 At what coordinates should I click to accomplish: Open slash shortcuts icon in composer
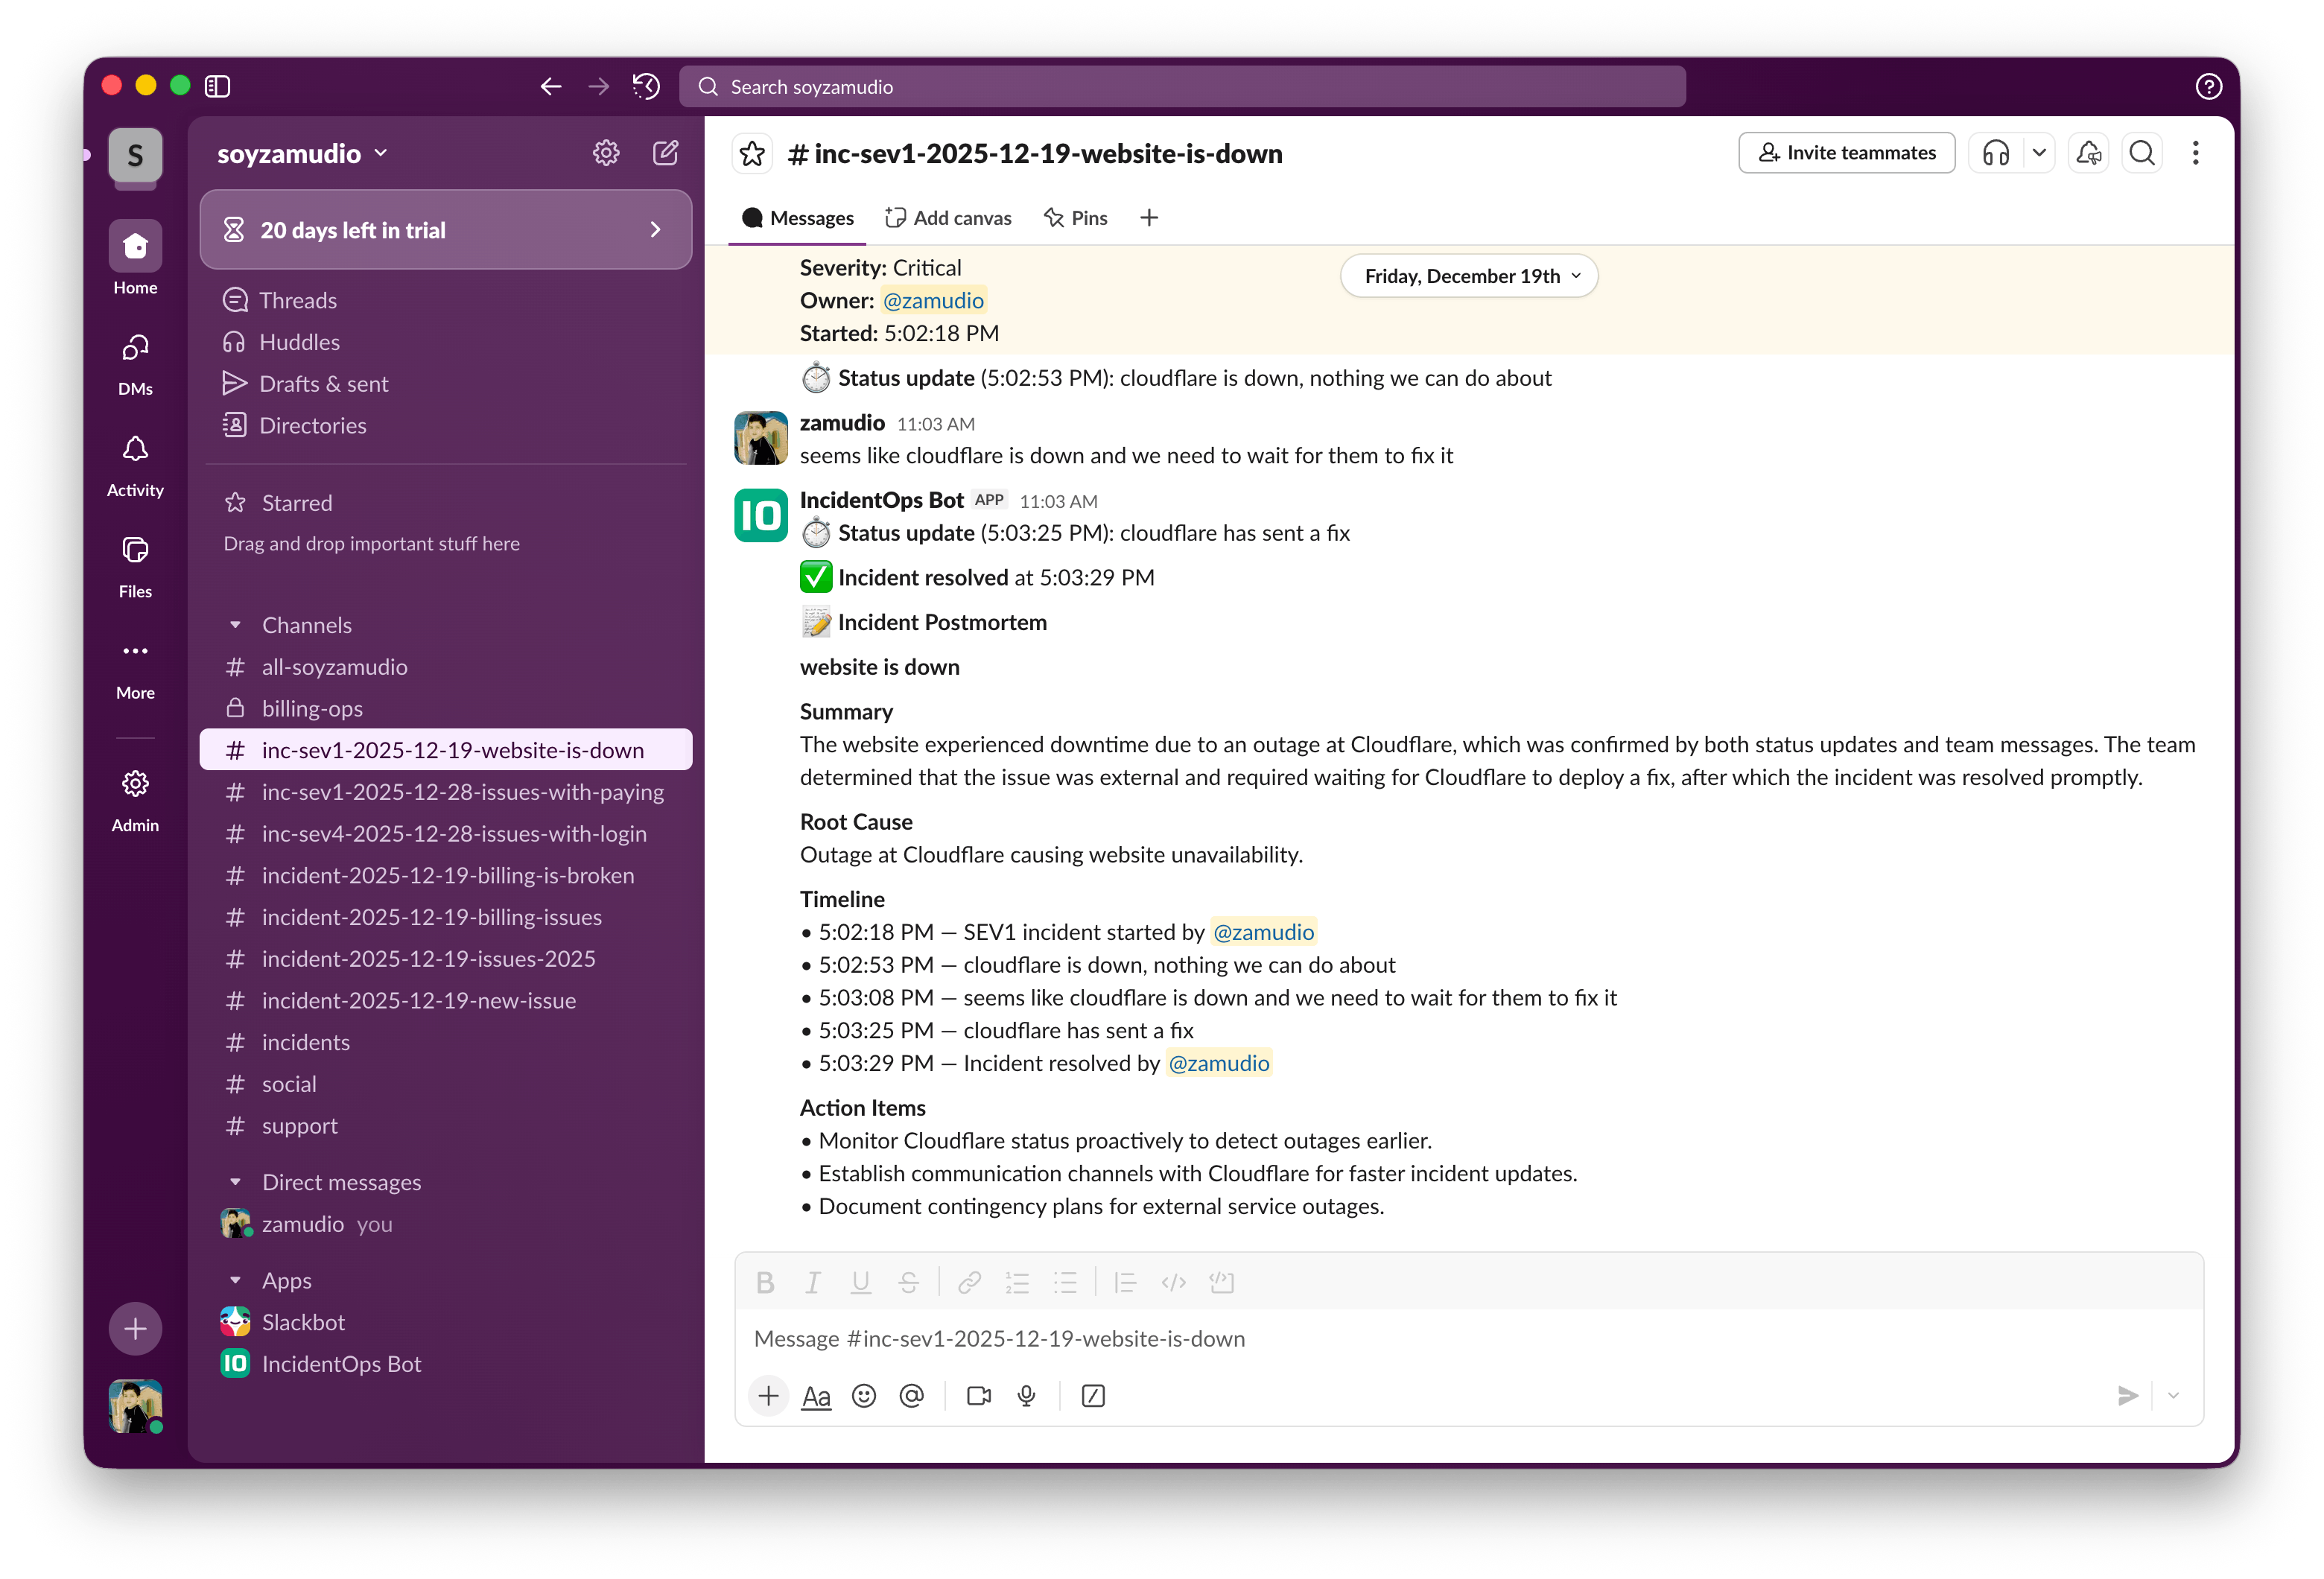(x=1093, y=1396)
